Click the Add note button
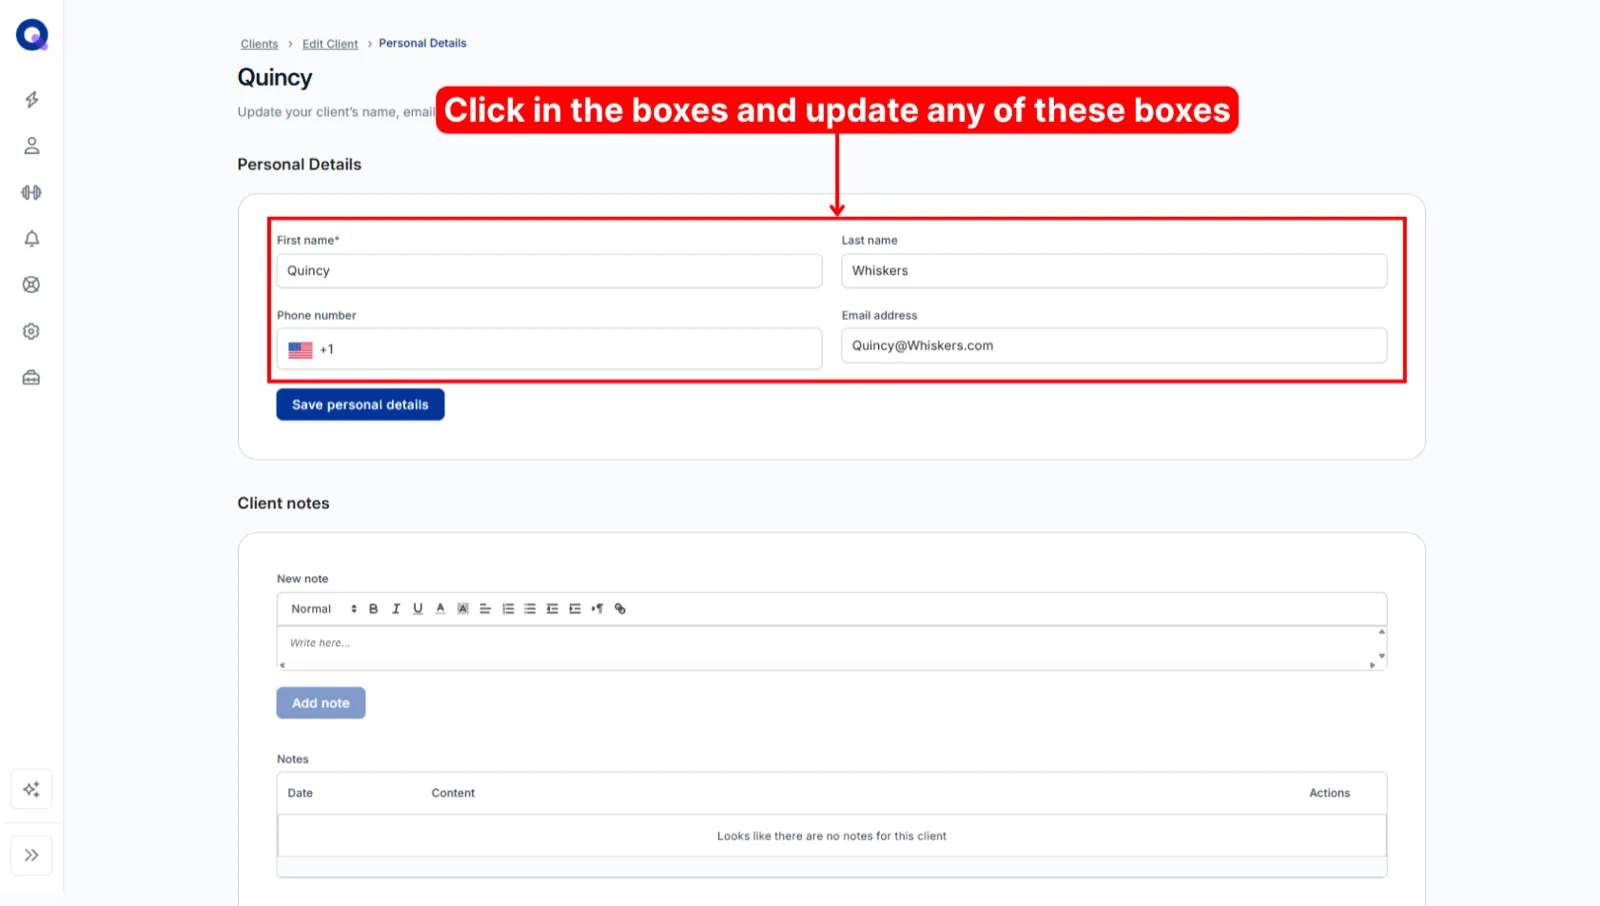 pyautogui.click(x=321, y=703)
